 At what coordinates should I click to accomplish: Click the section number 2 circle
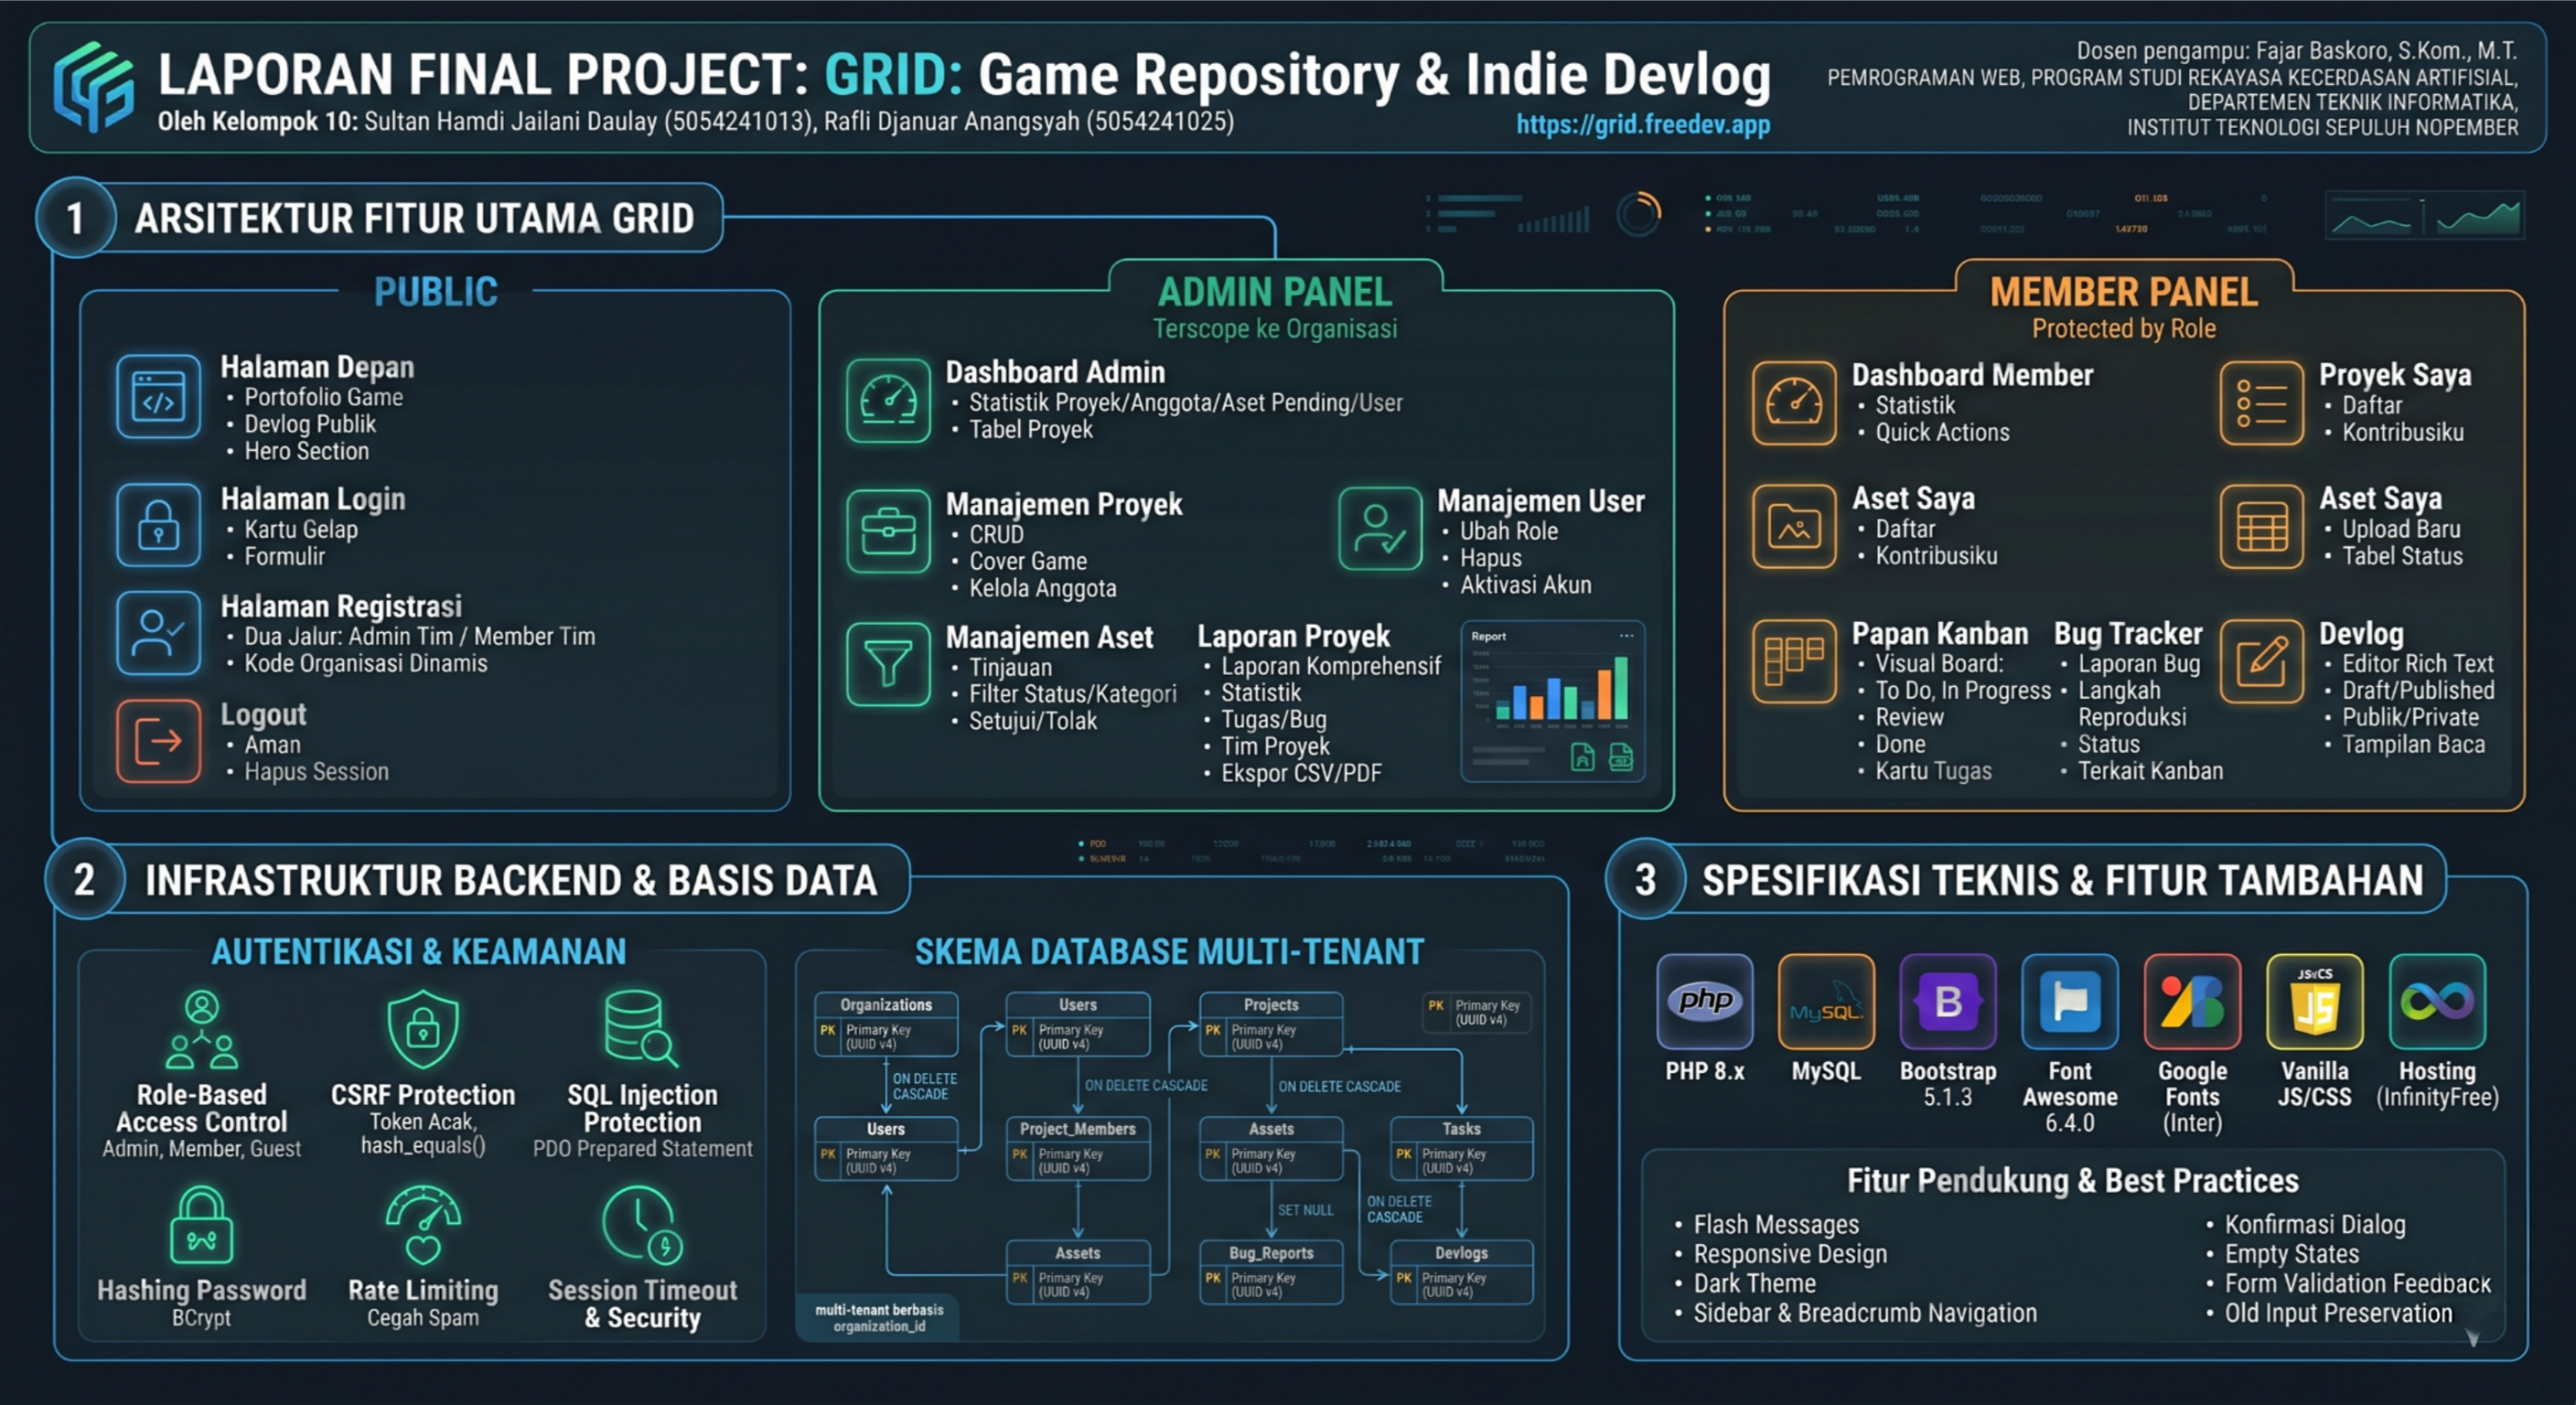click(x=84, y=879)
